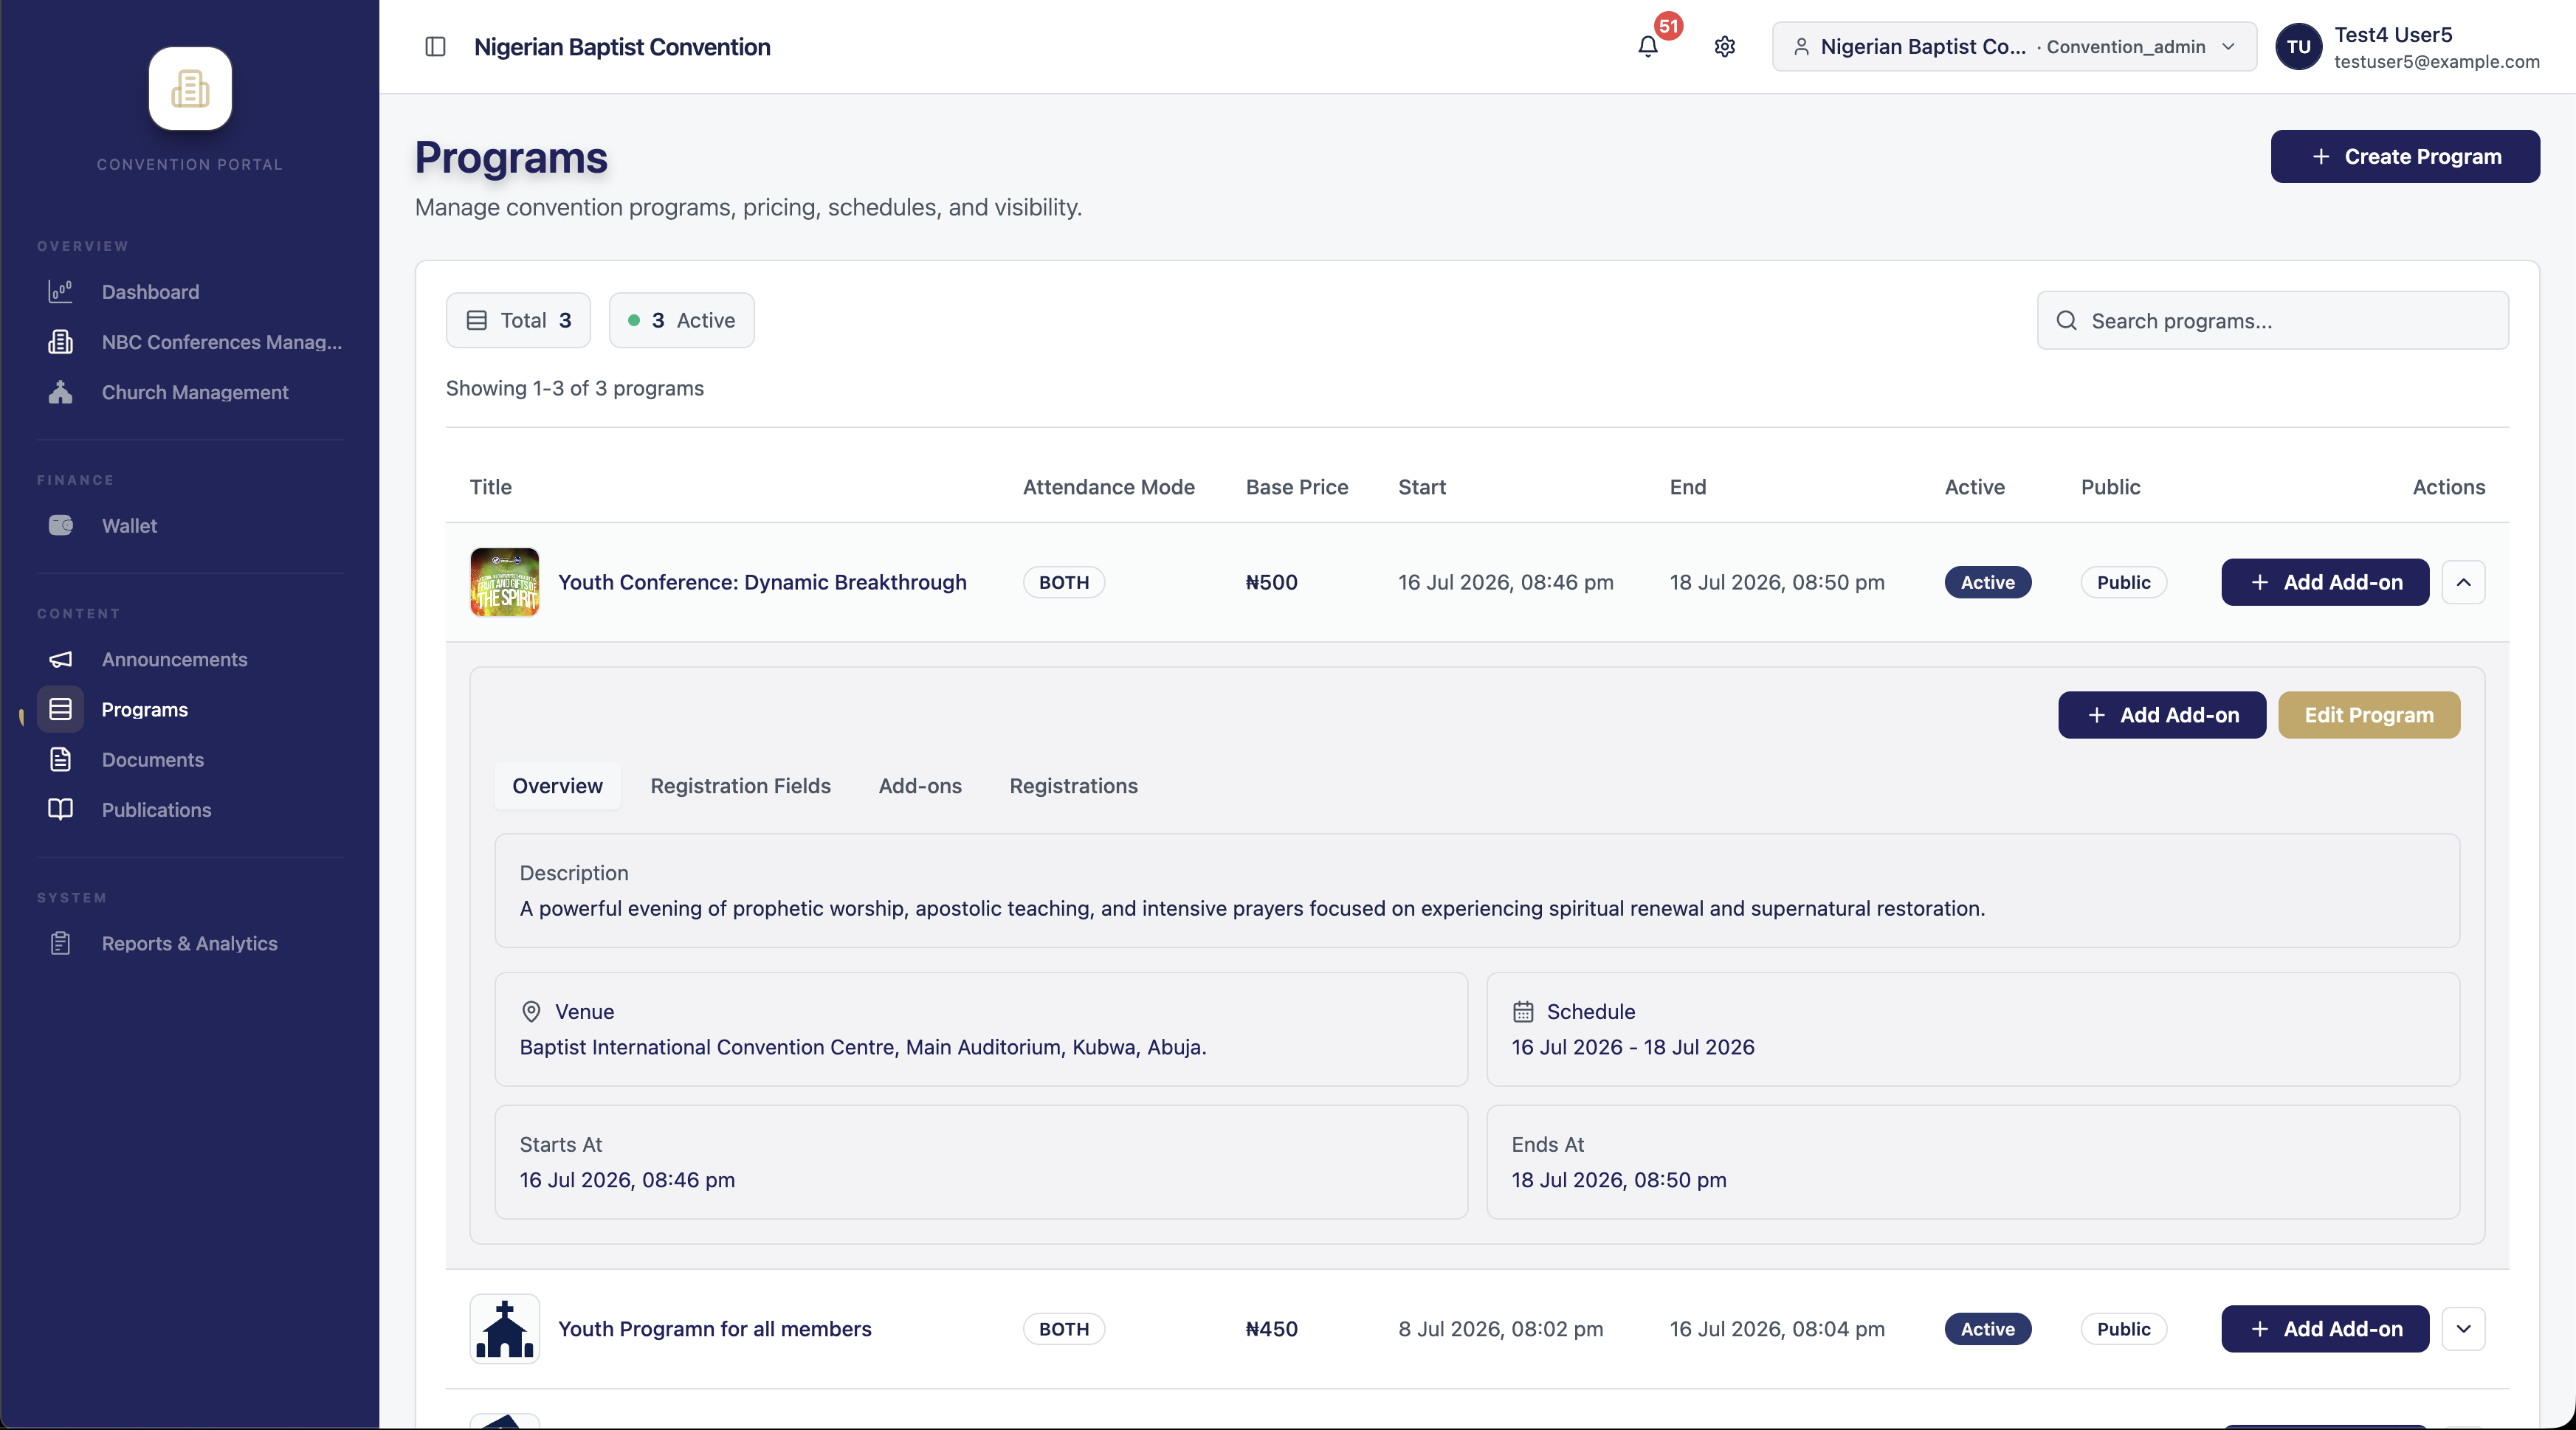Open the notifications bell icon
Viewport: 2576px width, 1430px height.
pos(1648,47)
